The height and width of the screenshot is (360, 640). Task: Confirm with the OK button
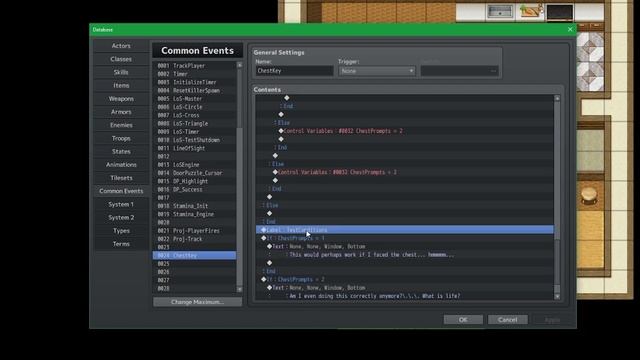point(463,320)
